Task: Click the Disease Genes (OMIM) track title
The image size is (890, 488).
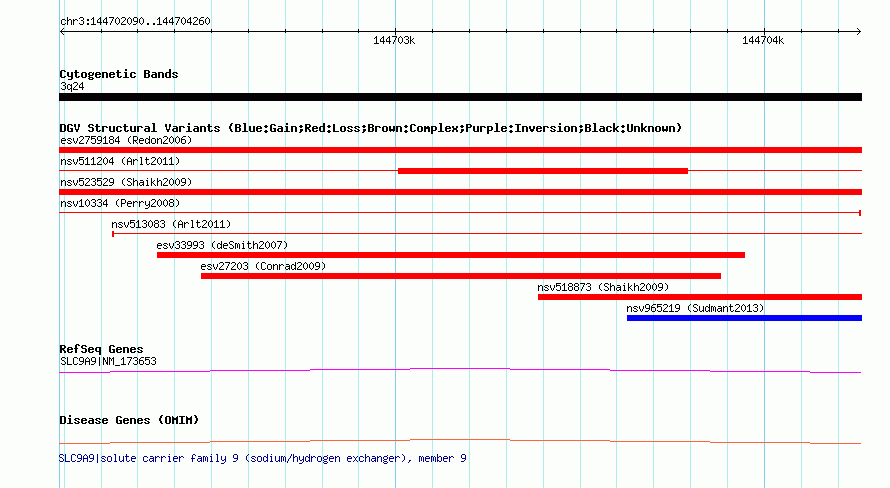Action: point(129,420)
